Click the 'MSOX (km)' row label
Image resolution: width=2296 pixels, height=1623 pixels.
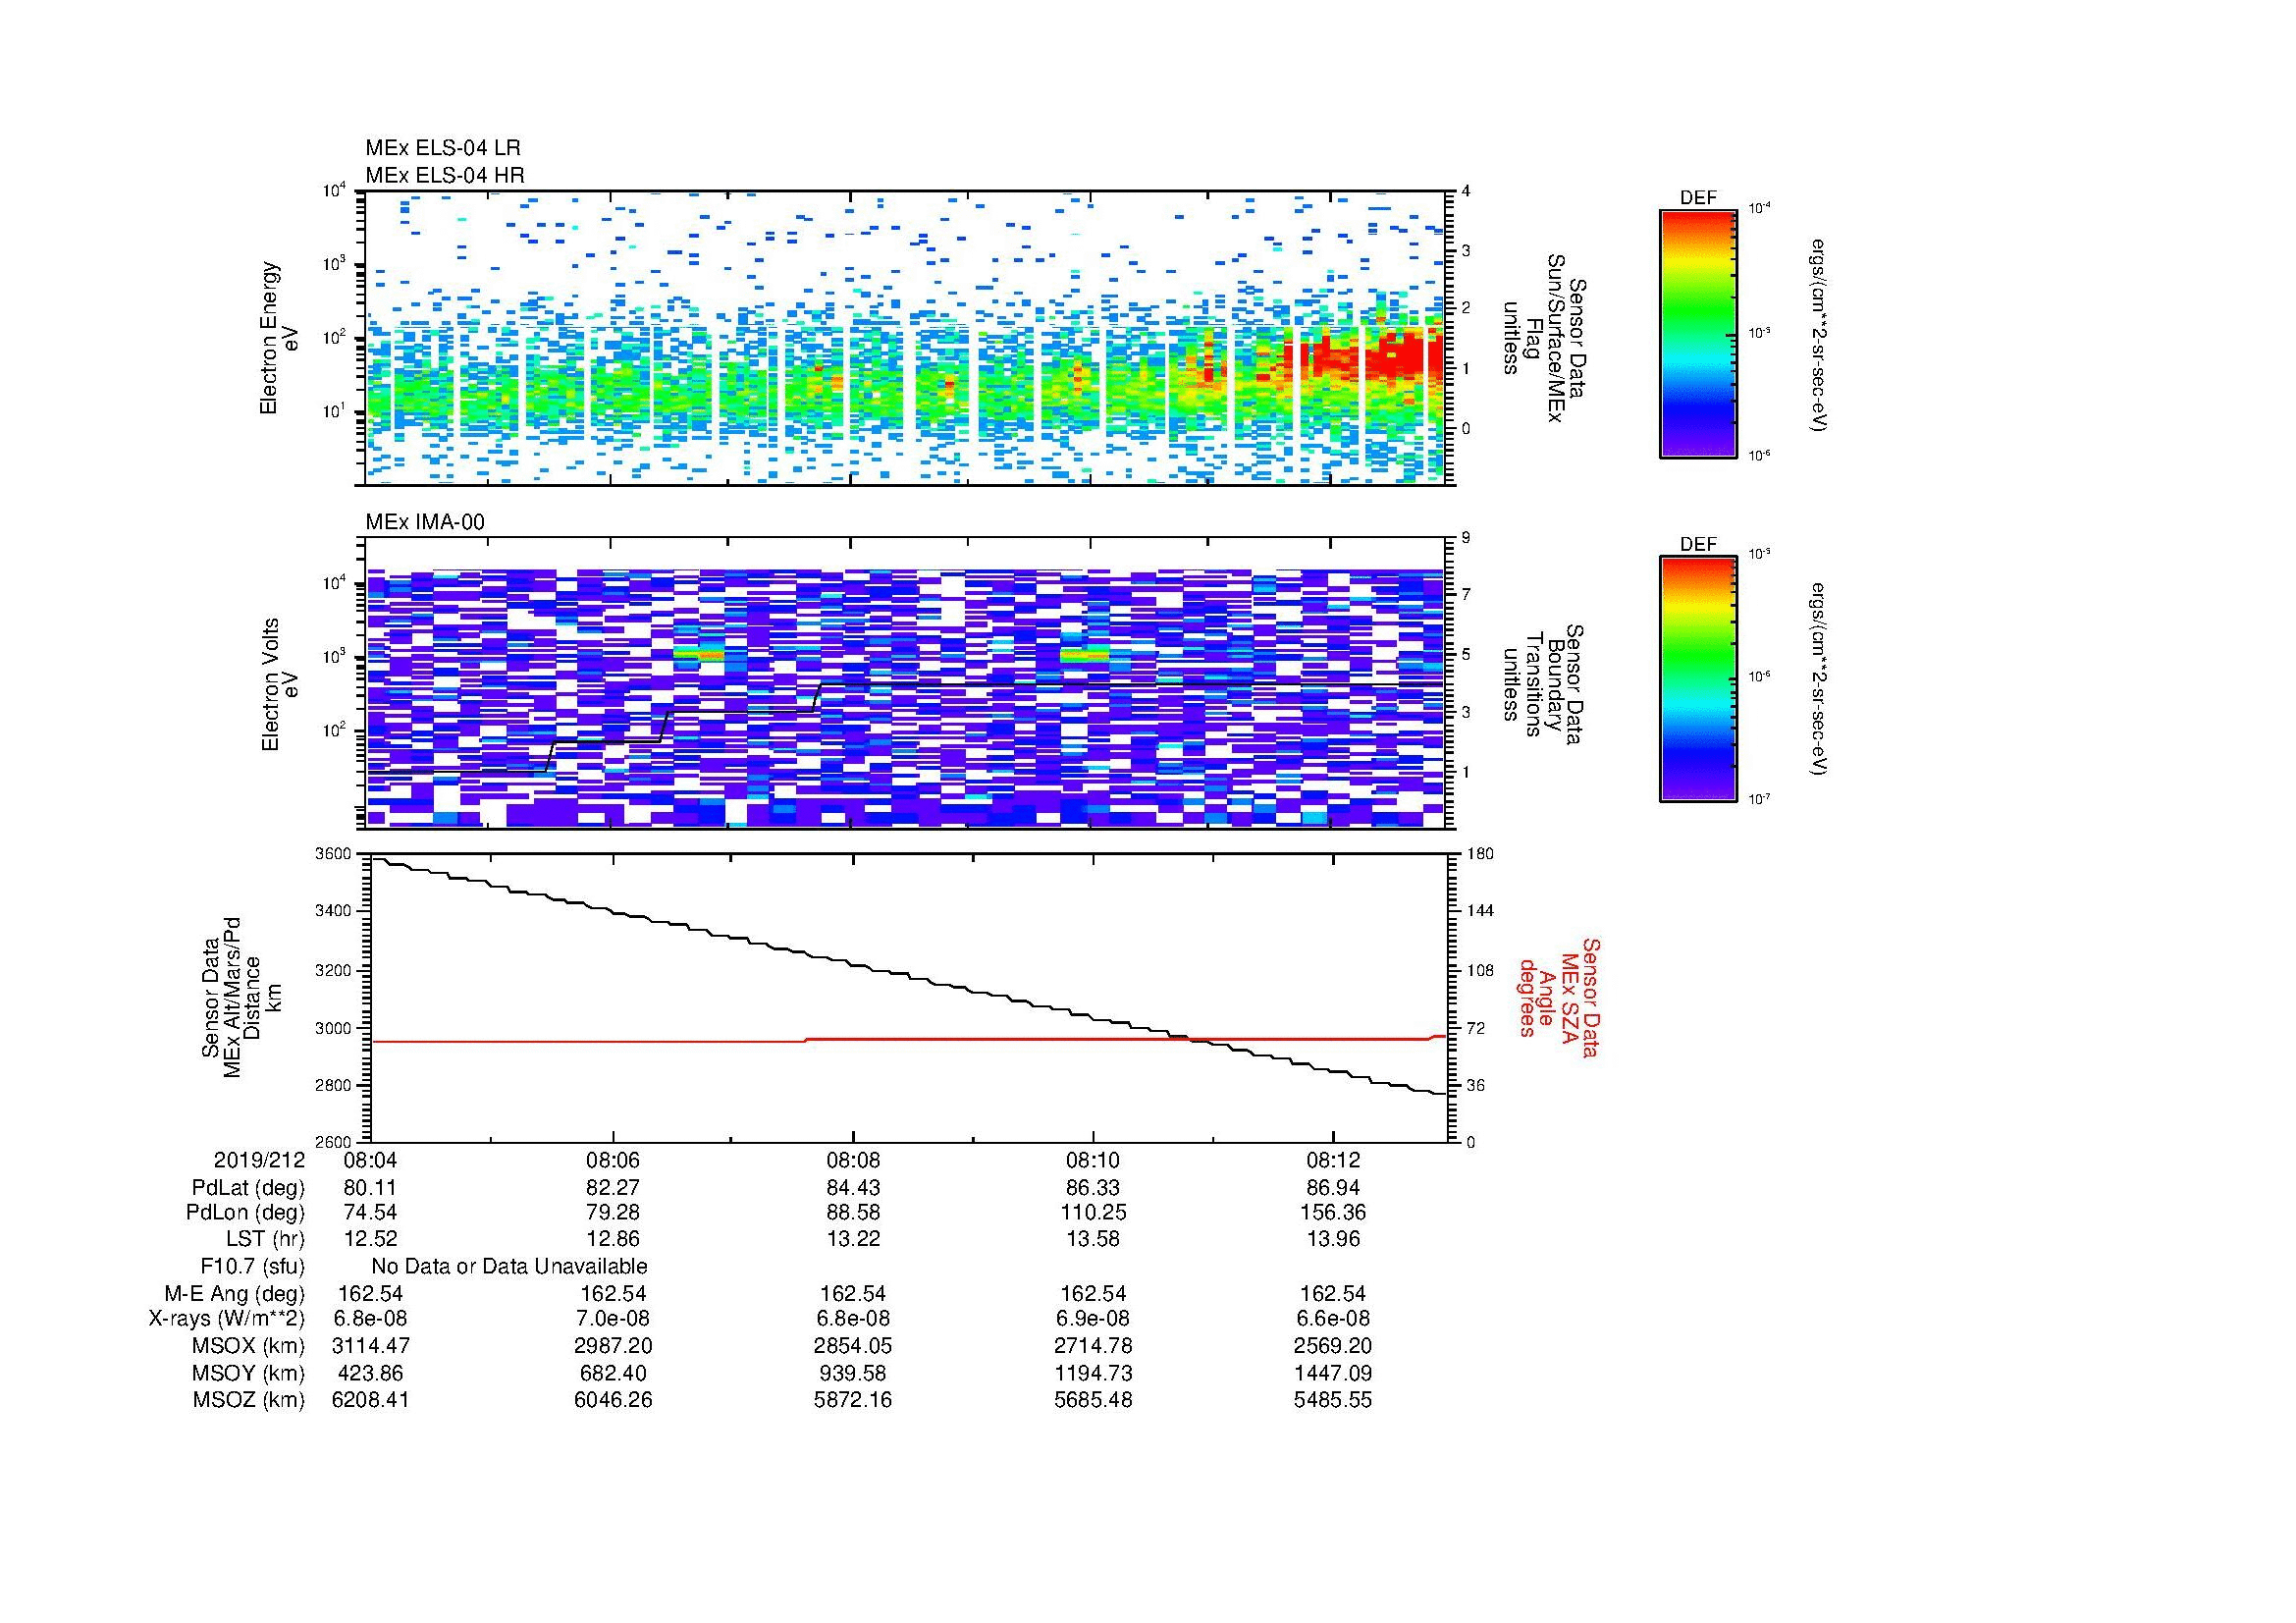click(248, 1346)
